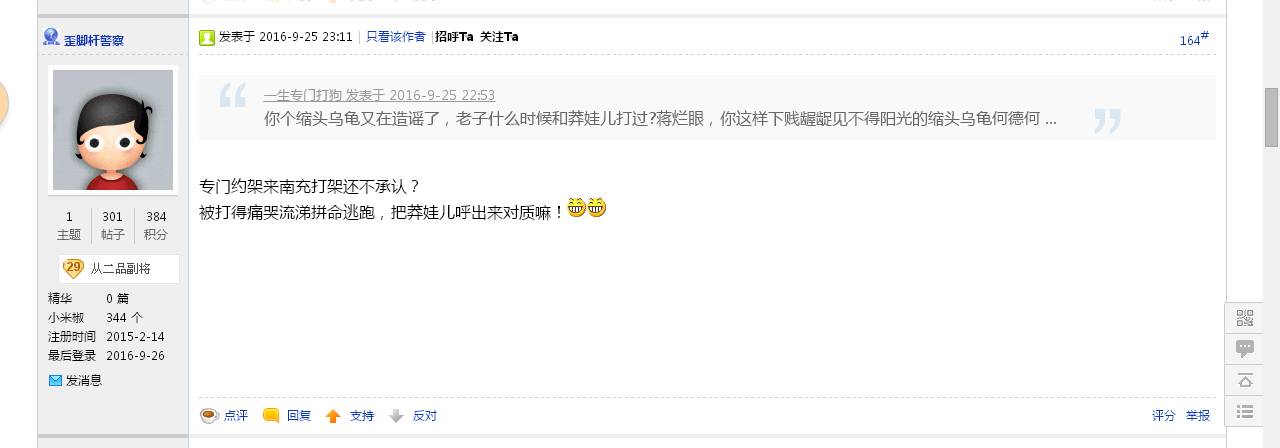Click 关注Ta follow link
Image resolution: width=1280 pixels, height=448 pixels.
pos(499,37)
